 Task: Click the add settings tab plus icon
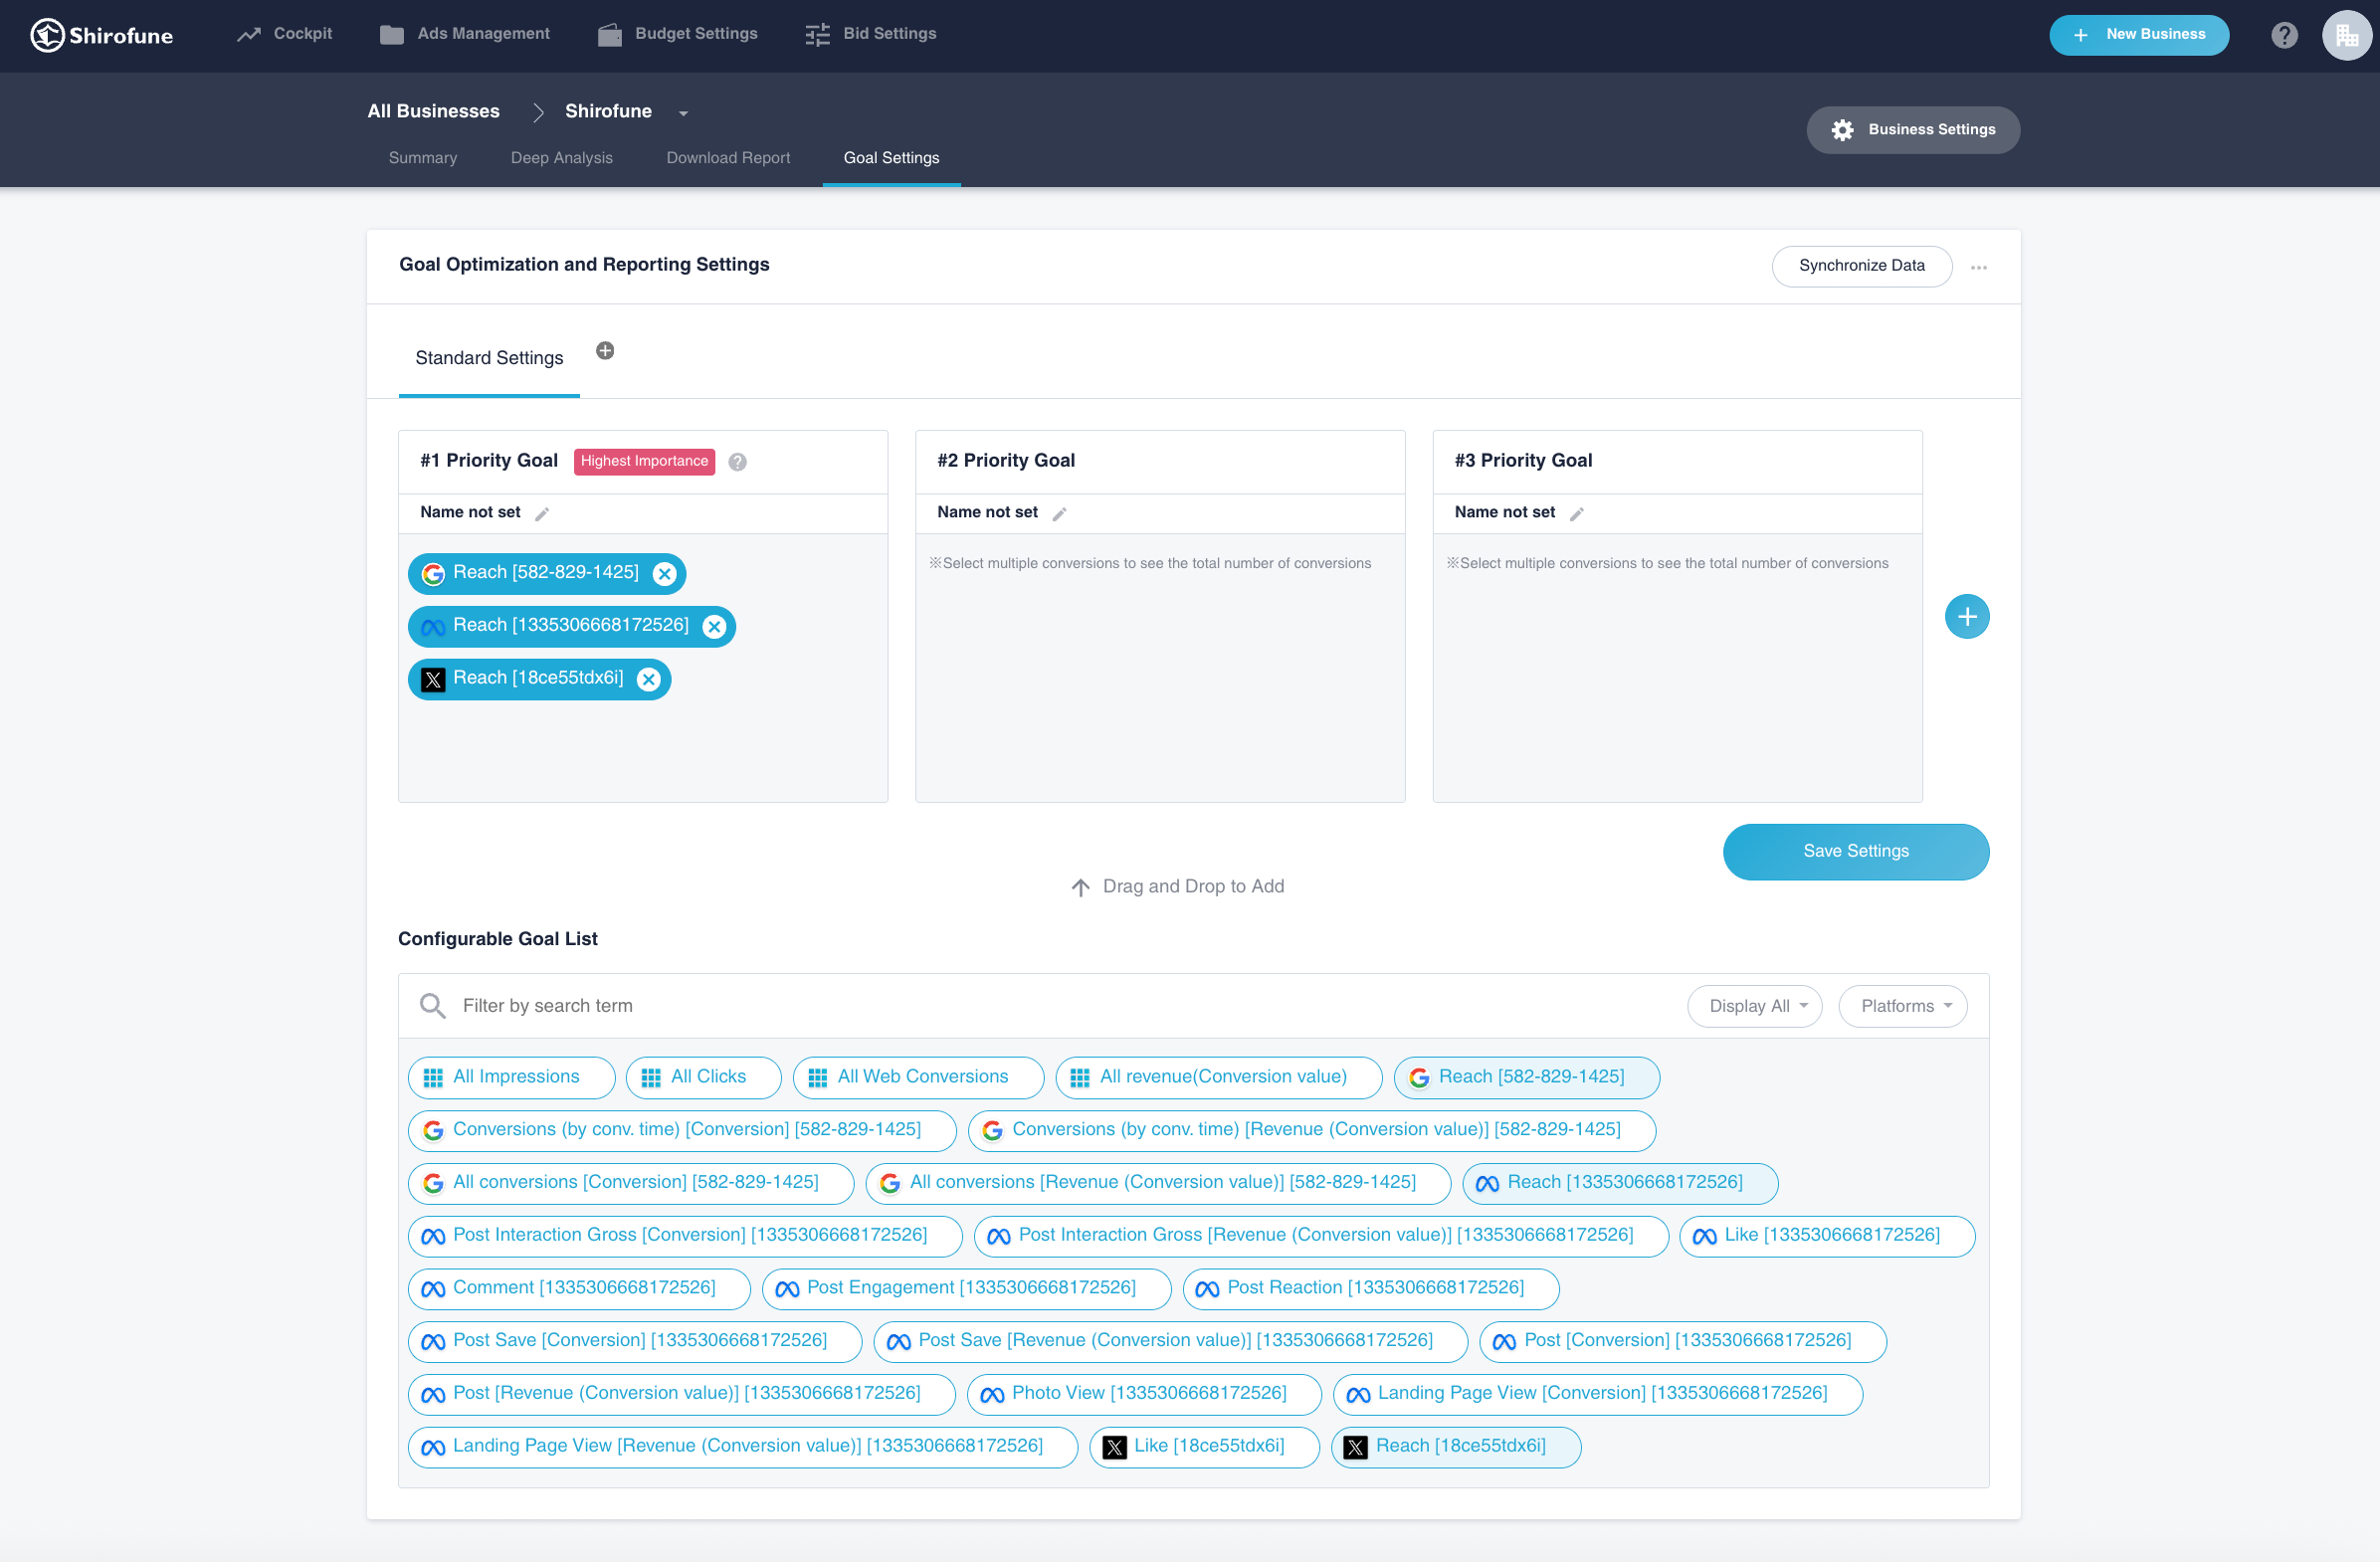605,351
